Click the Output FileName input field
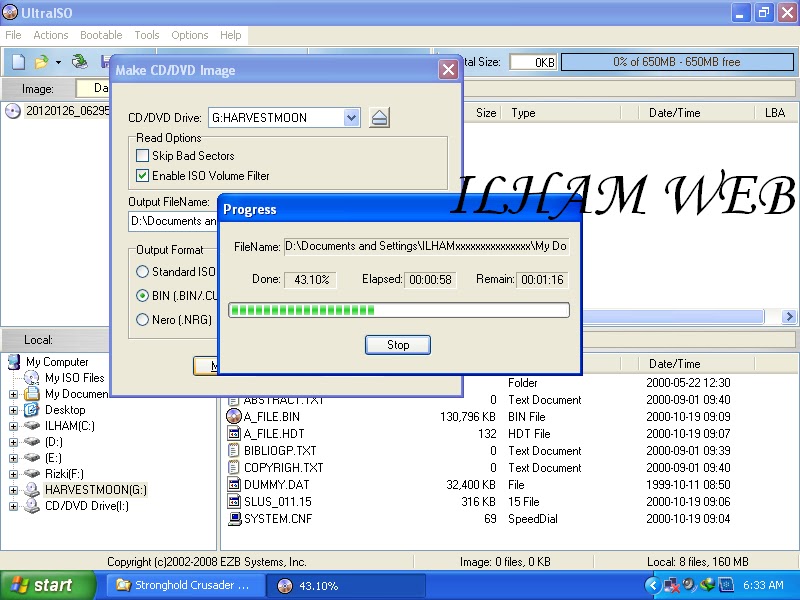This screenshot has height=600, width=800. (173, 221)
